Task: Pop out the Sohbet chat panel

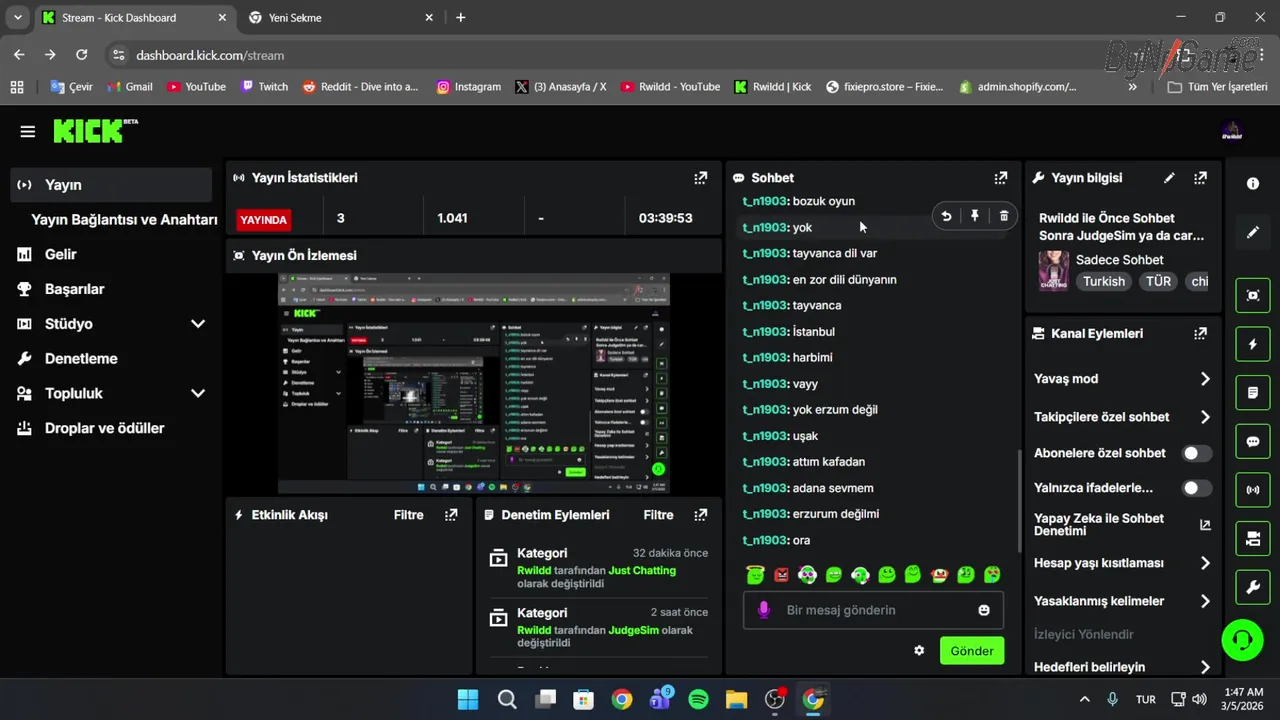Action: click(1001, 178)
